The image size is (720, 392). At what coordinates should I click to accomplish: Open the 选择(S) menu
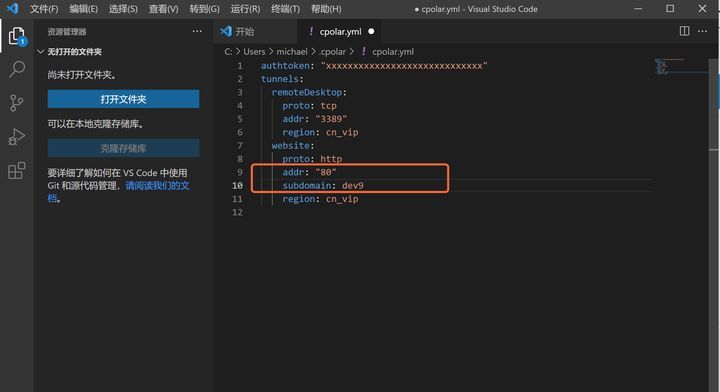pyautogui.click(x=123, y=9)
